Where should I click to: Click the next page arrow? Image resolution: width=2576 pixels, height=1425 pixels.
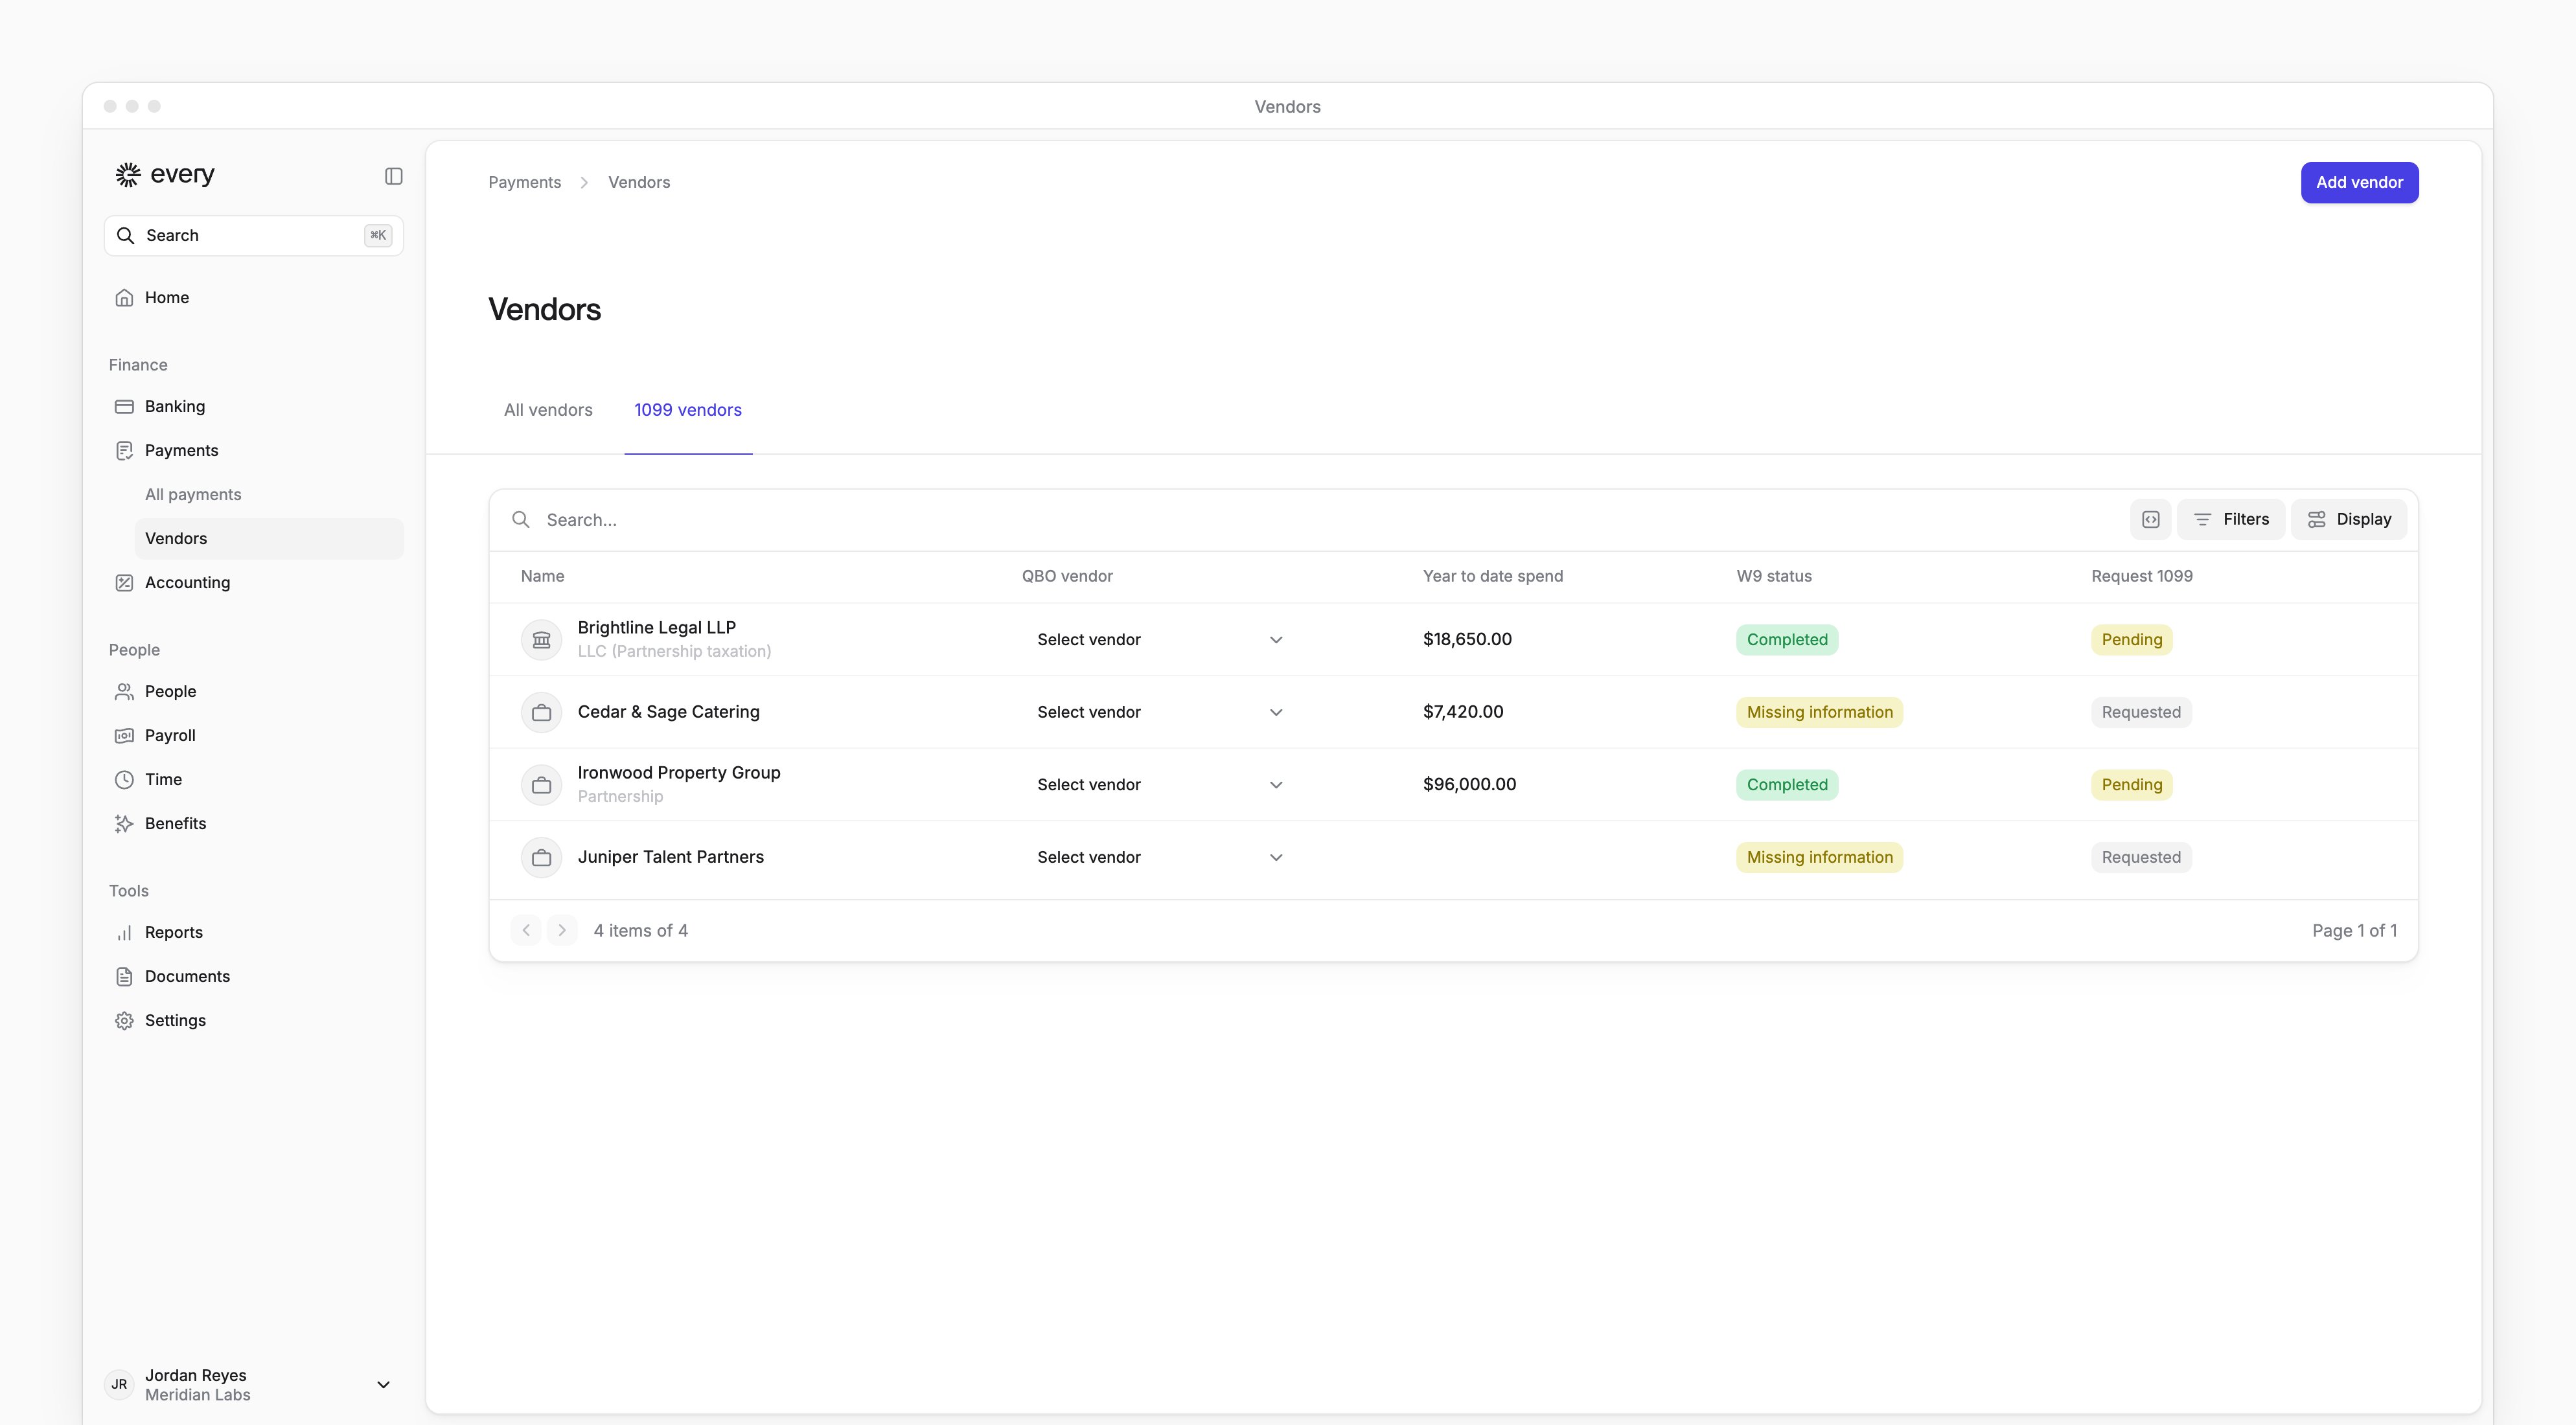[562, 930]
